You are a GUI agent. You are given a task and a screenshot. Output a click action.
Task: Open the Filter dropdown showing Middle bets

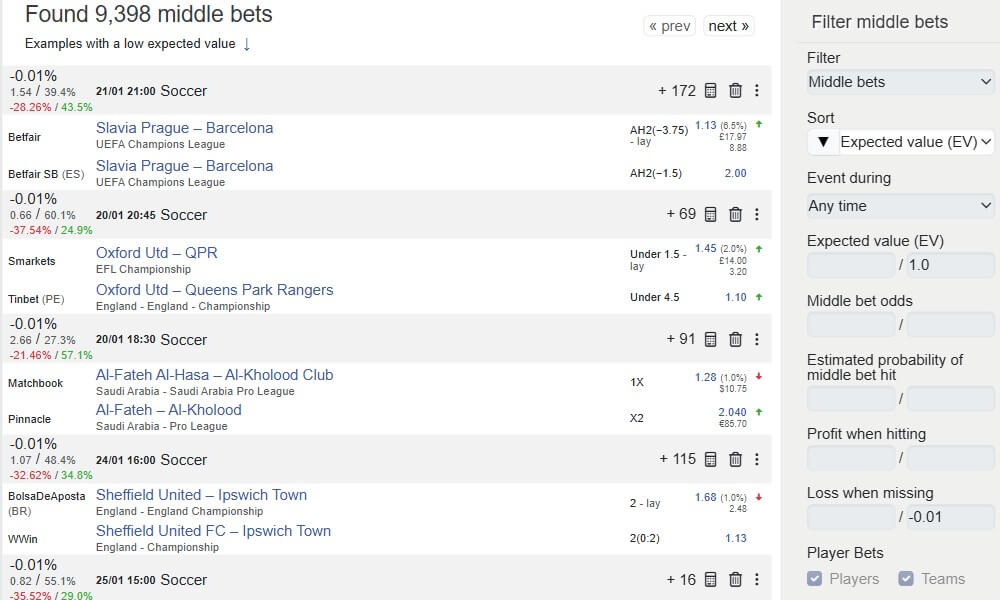click(898, 81)
